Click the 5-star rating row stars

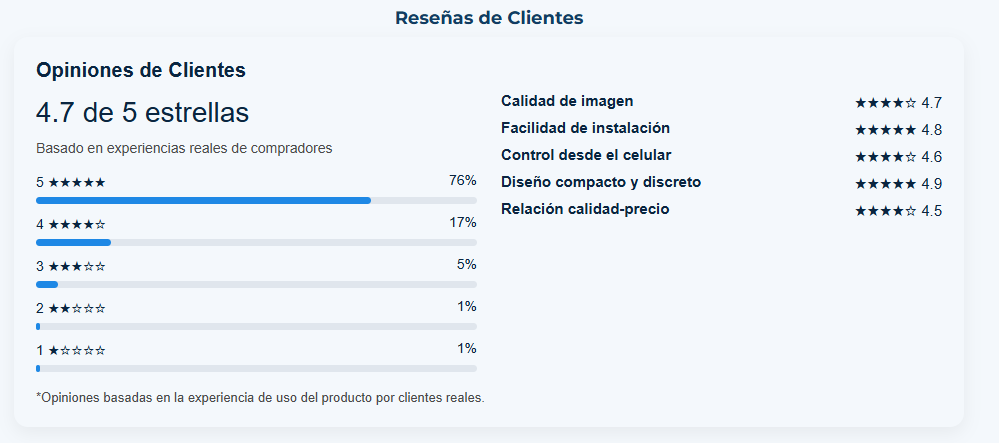pos(76,183)
